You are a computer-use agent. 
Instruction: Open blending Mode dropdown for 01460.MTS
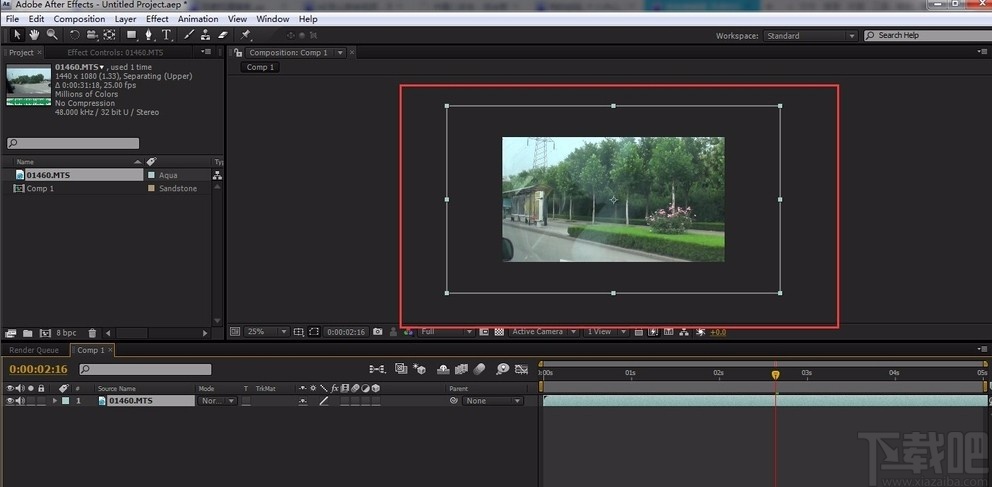[218, 401]
